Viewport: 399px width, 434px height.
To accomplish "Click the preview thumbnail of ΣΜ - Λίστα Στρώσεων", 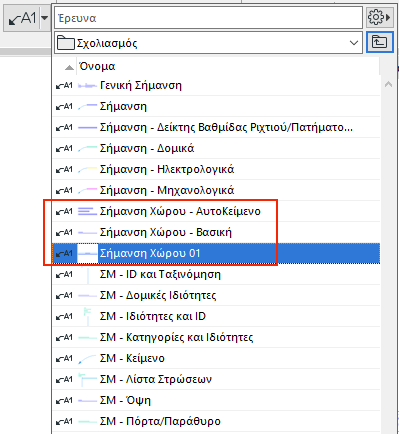I will (88, 379).
